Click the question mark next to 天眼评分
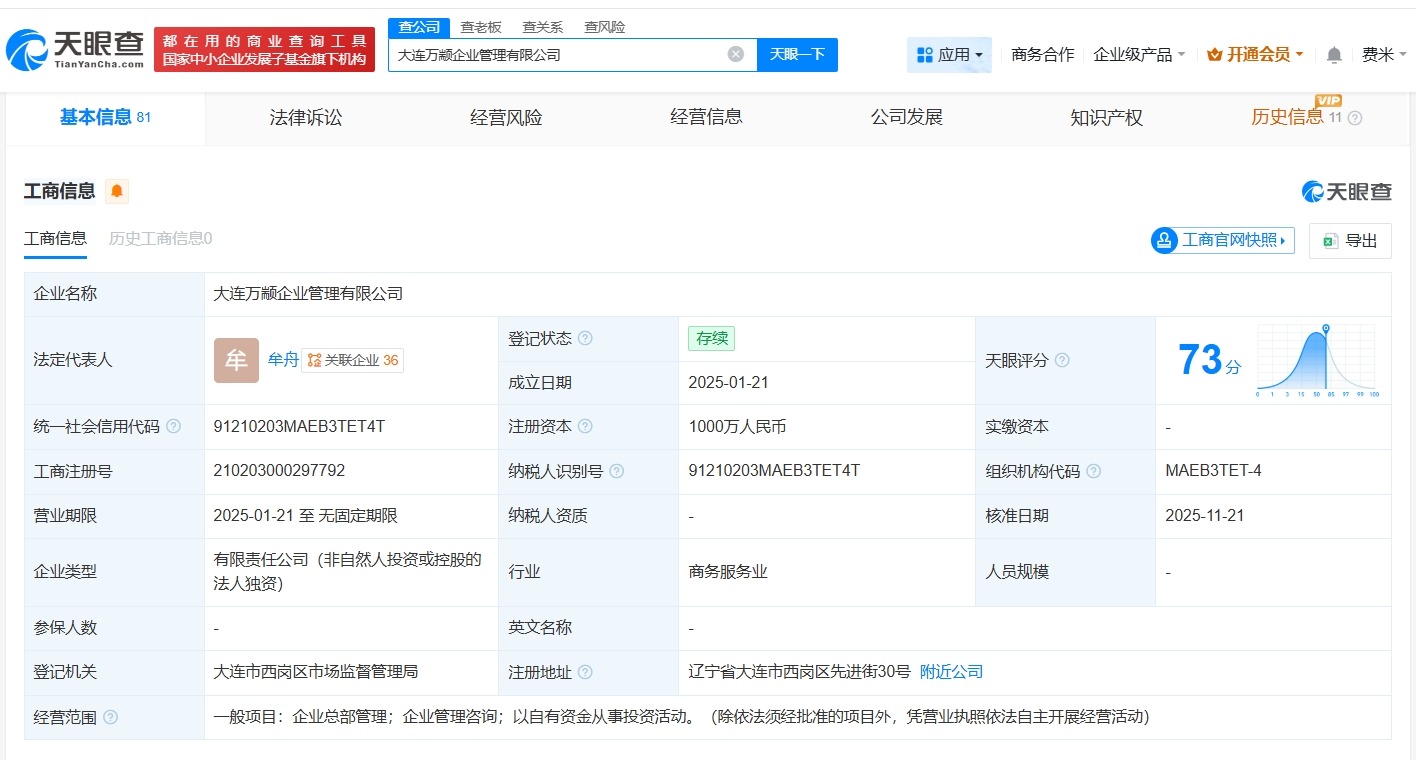The image size is (1416, 760). [x=1063, y=360]
